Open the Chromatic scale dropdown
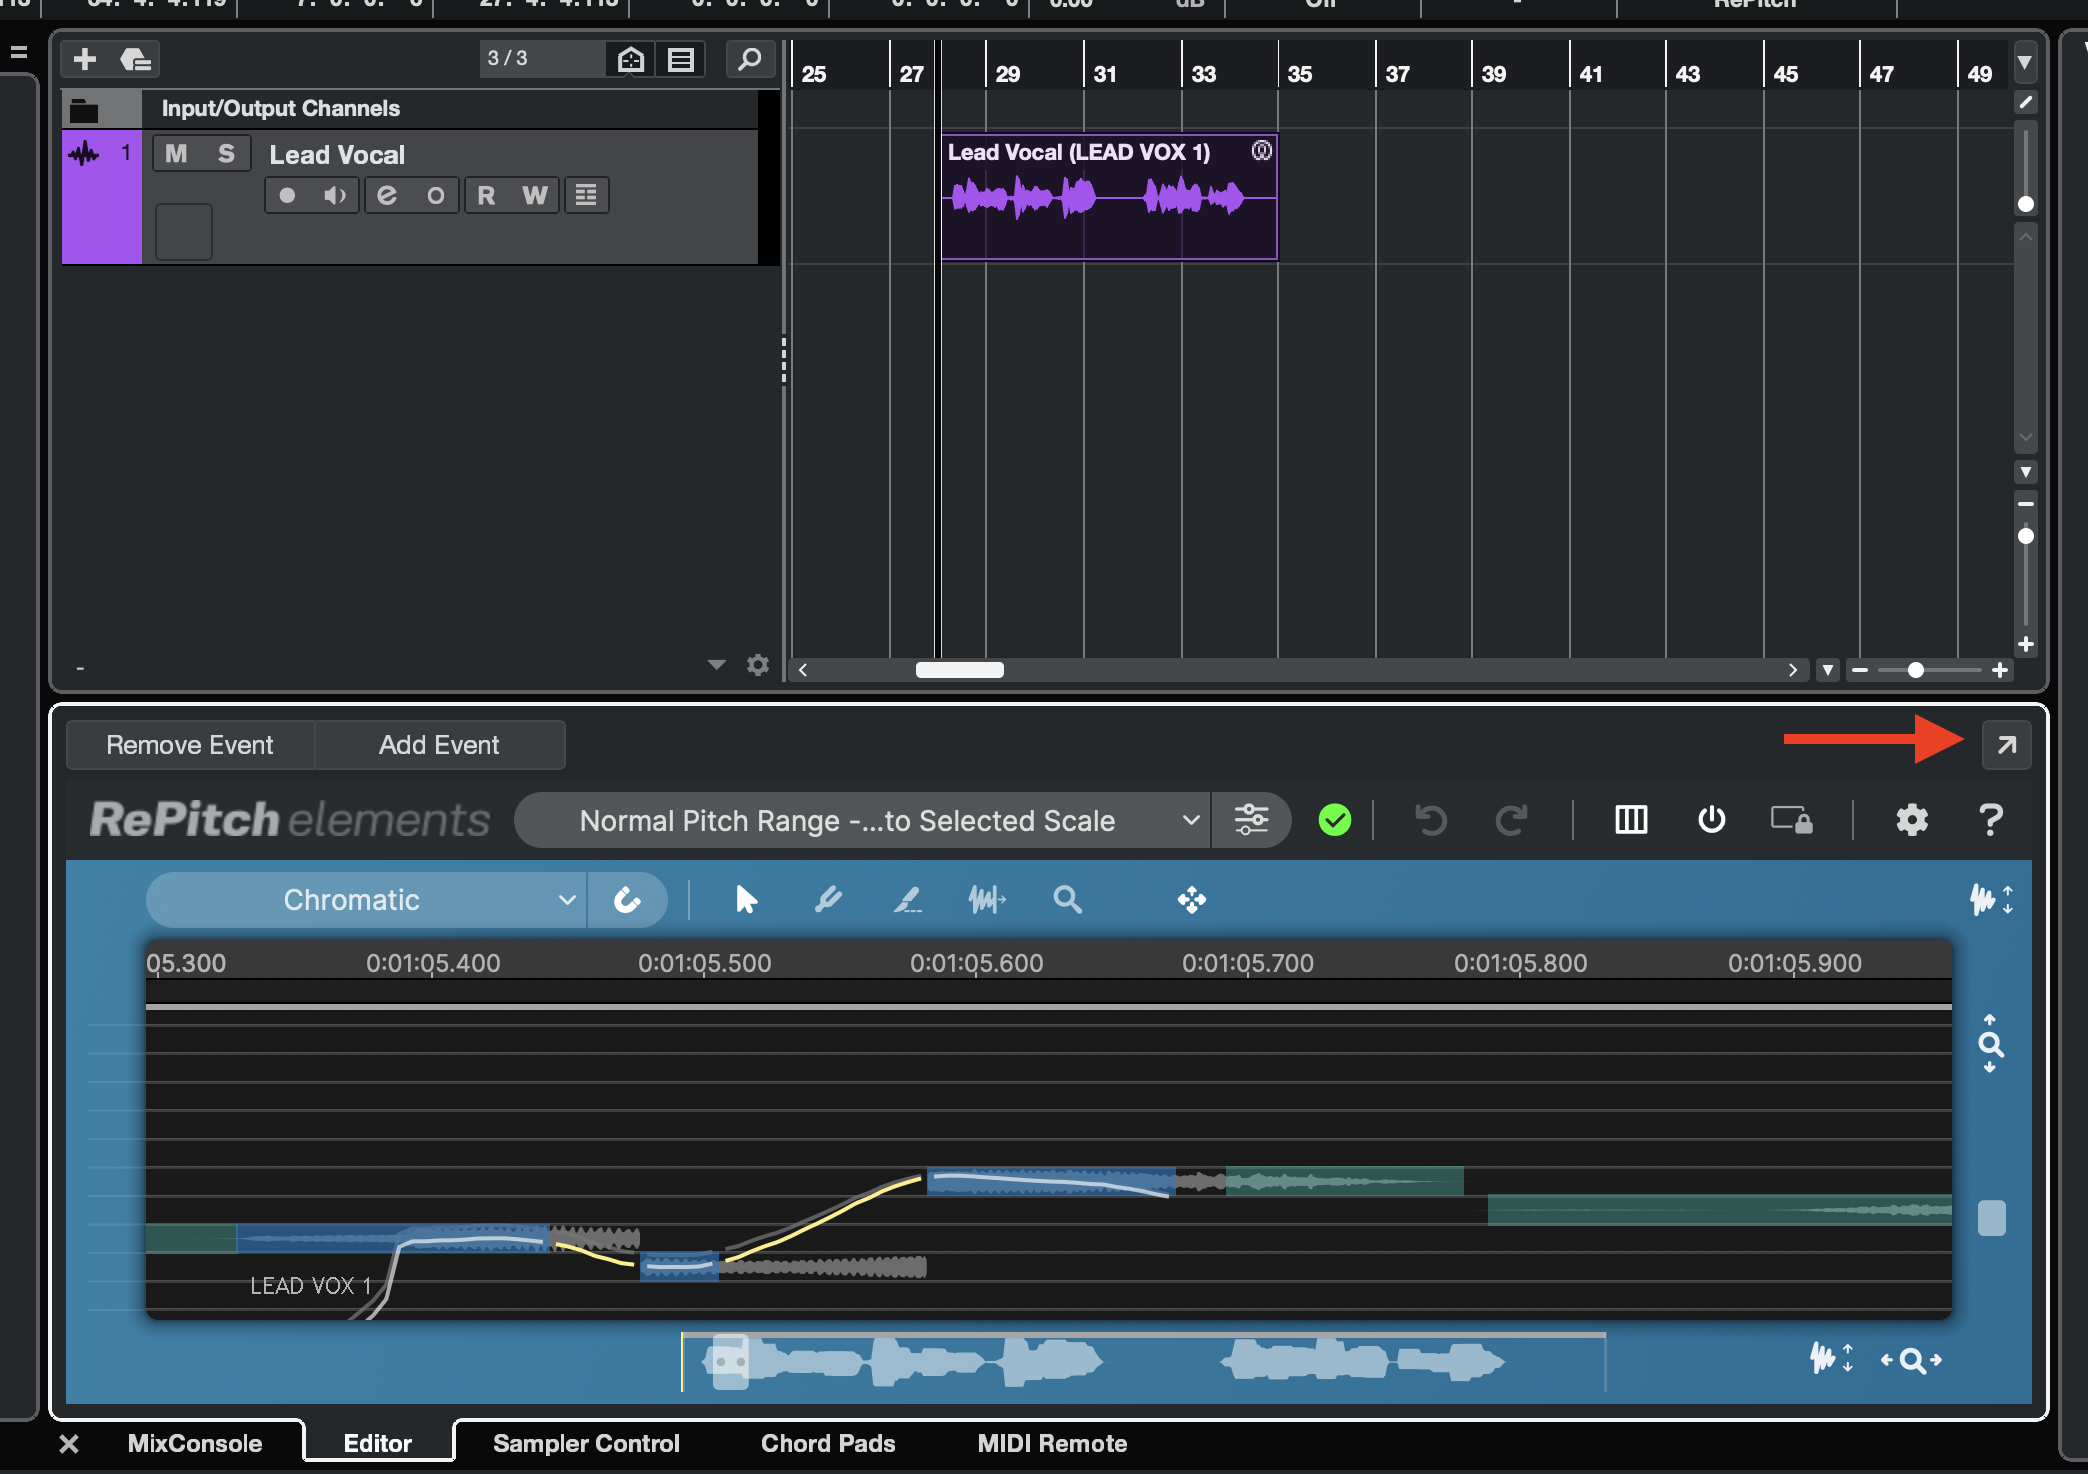The image size is (2088, 1474). 366,900
